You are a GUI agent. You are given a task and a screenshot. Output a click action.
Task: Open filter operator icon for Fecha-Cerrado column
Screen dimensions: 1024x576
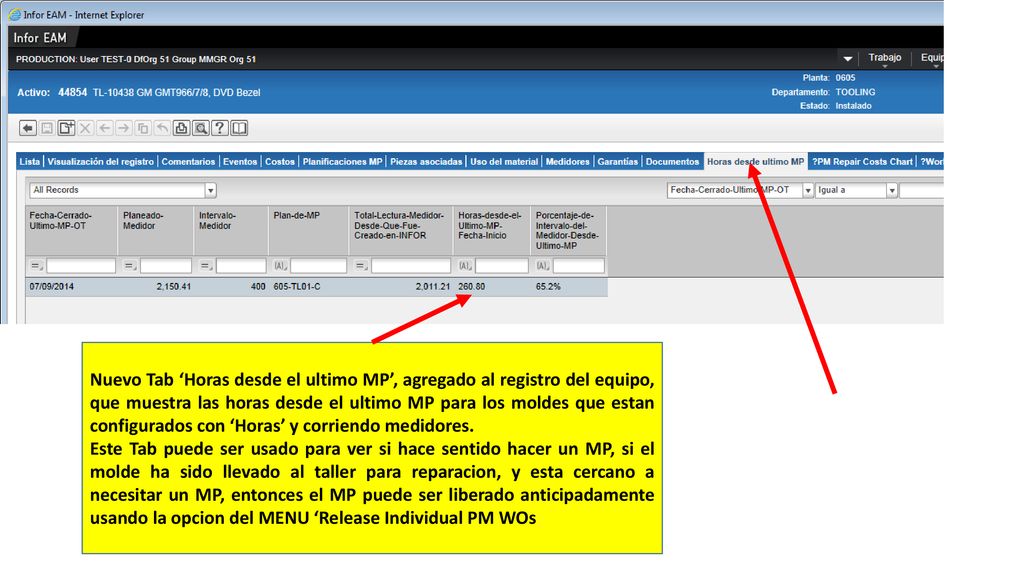[x=37, y=266]
